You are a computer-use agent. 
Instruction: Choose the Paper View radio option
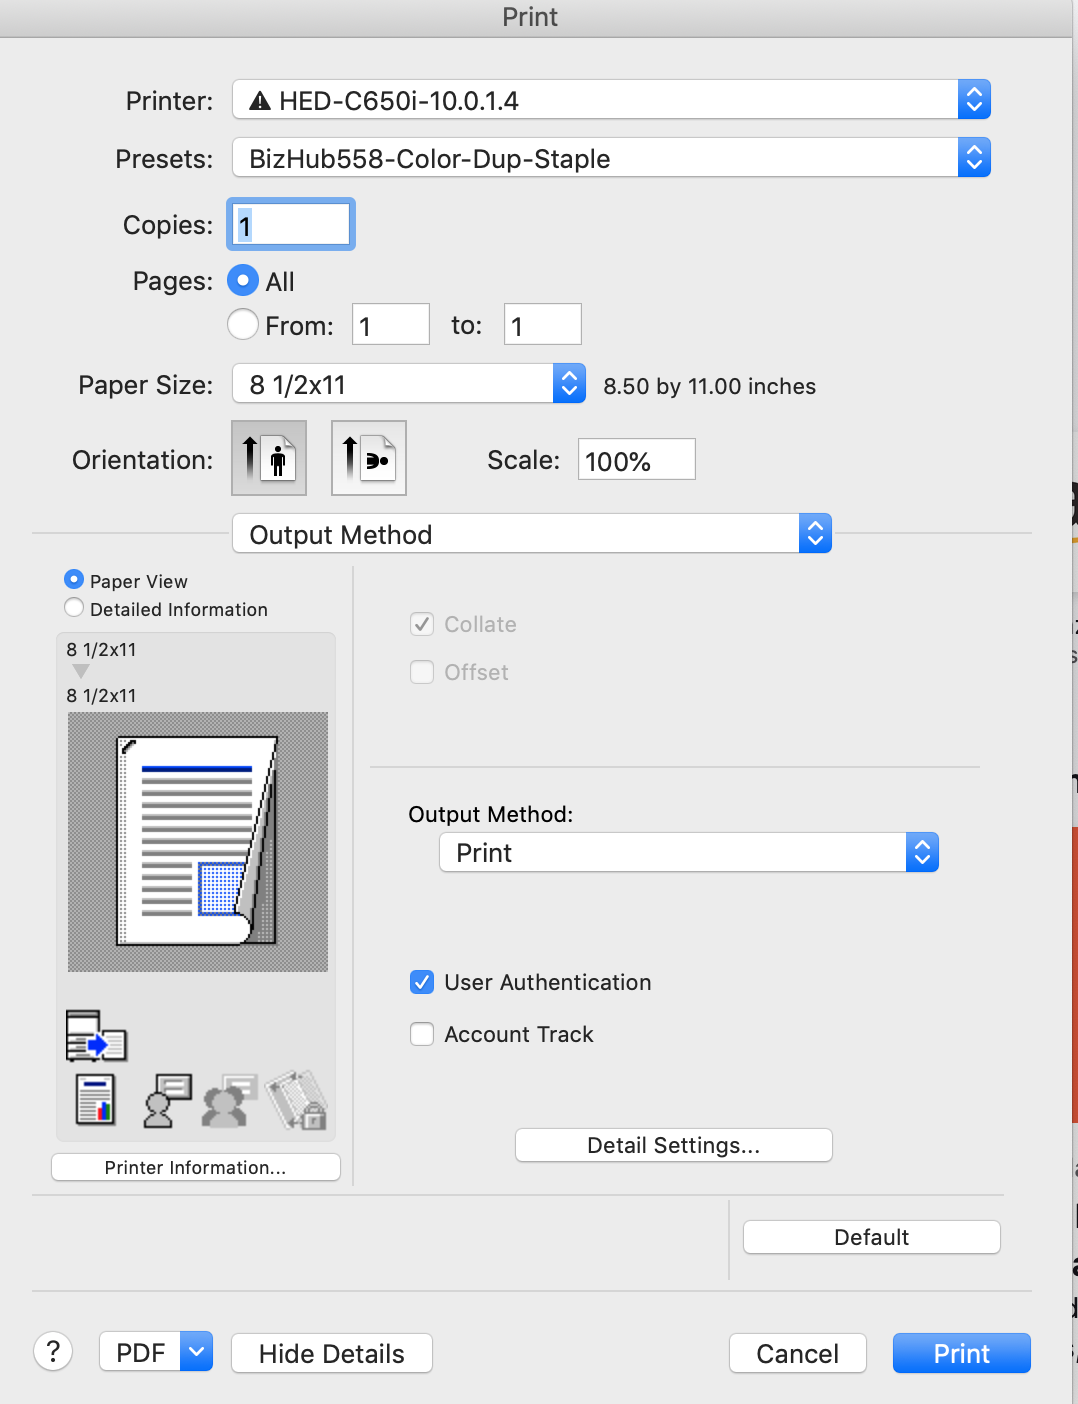coord(74,580)
